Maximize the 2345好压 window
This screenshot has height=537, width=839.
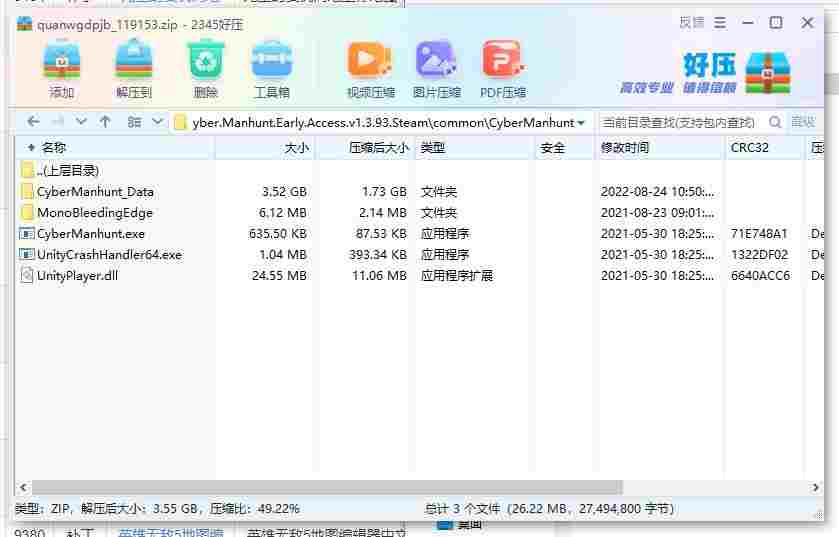pos(776,22)
